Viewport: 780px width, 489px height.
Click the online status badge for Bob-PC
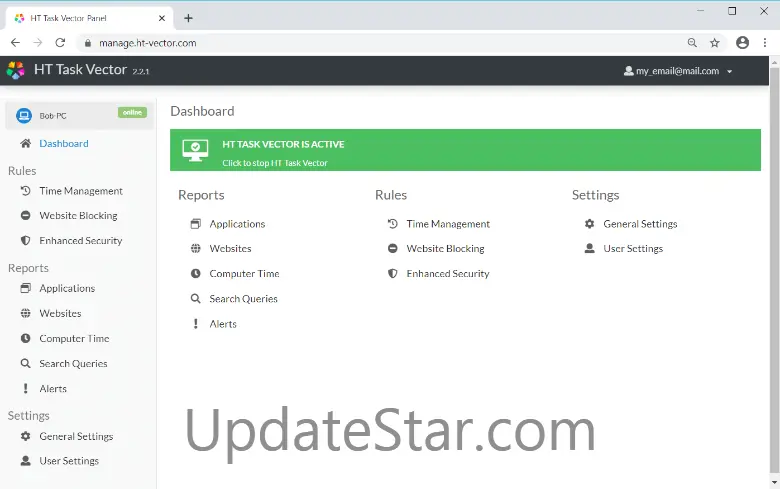pyautogui.click(x=132, y=112)
